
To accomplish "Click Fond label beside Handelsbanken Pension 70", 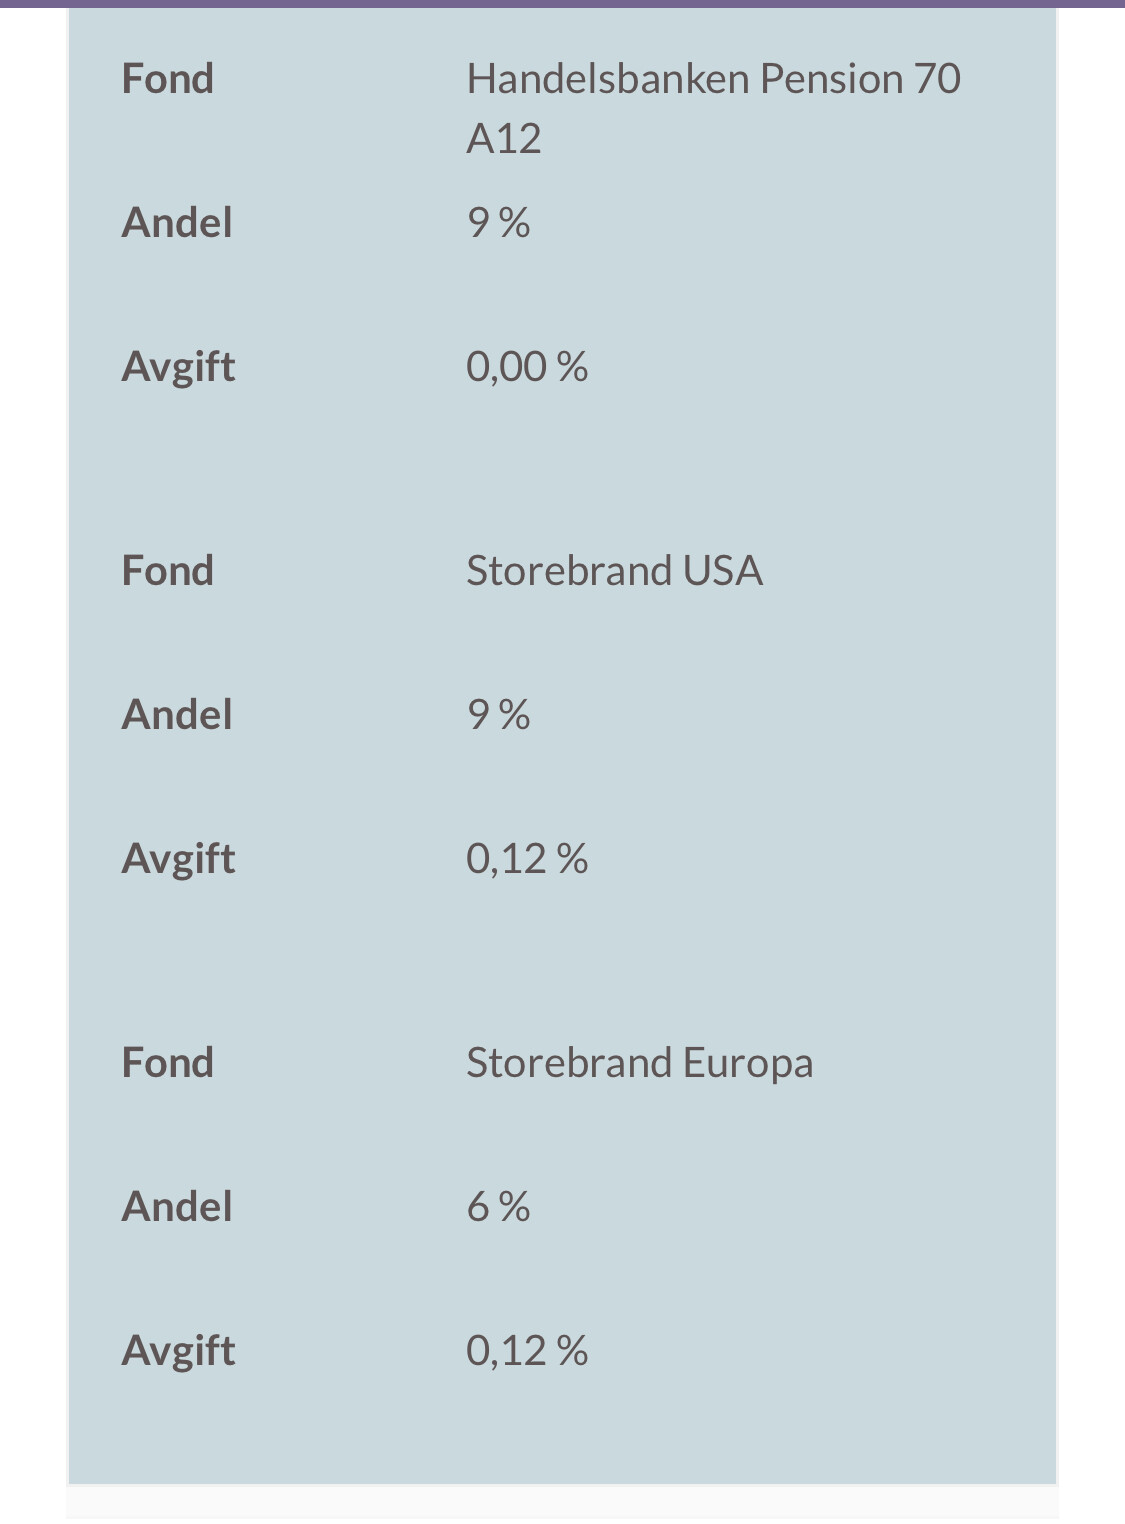I will pyautogui.click(x=167, y=78).
